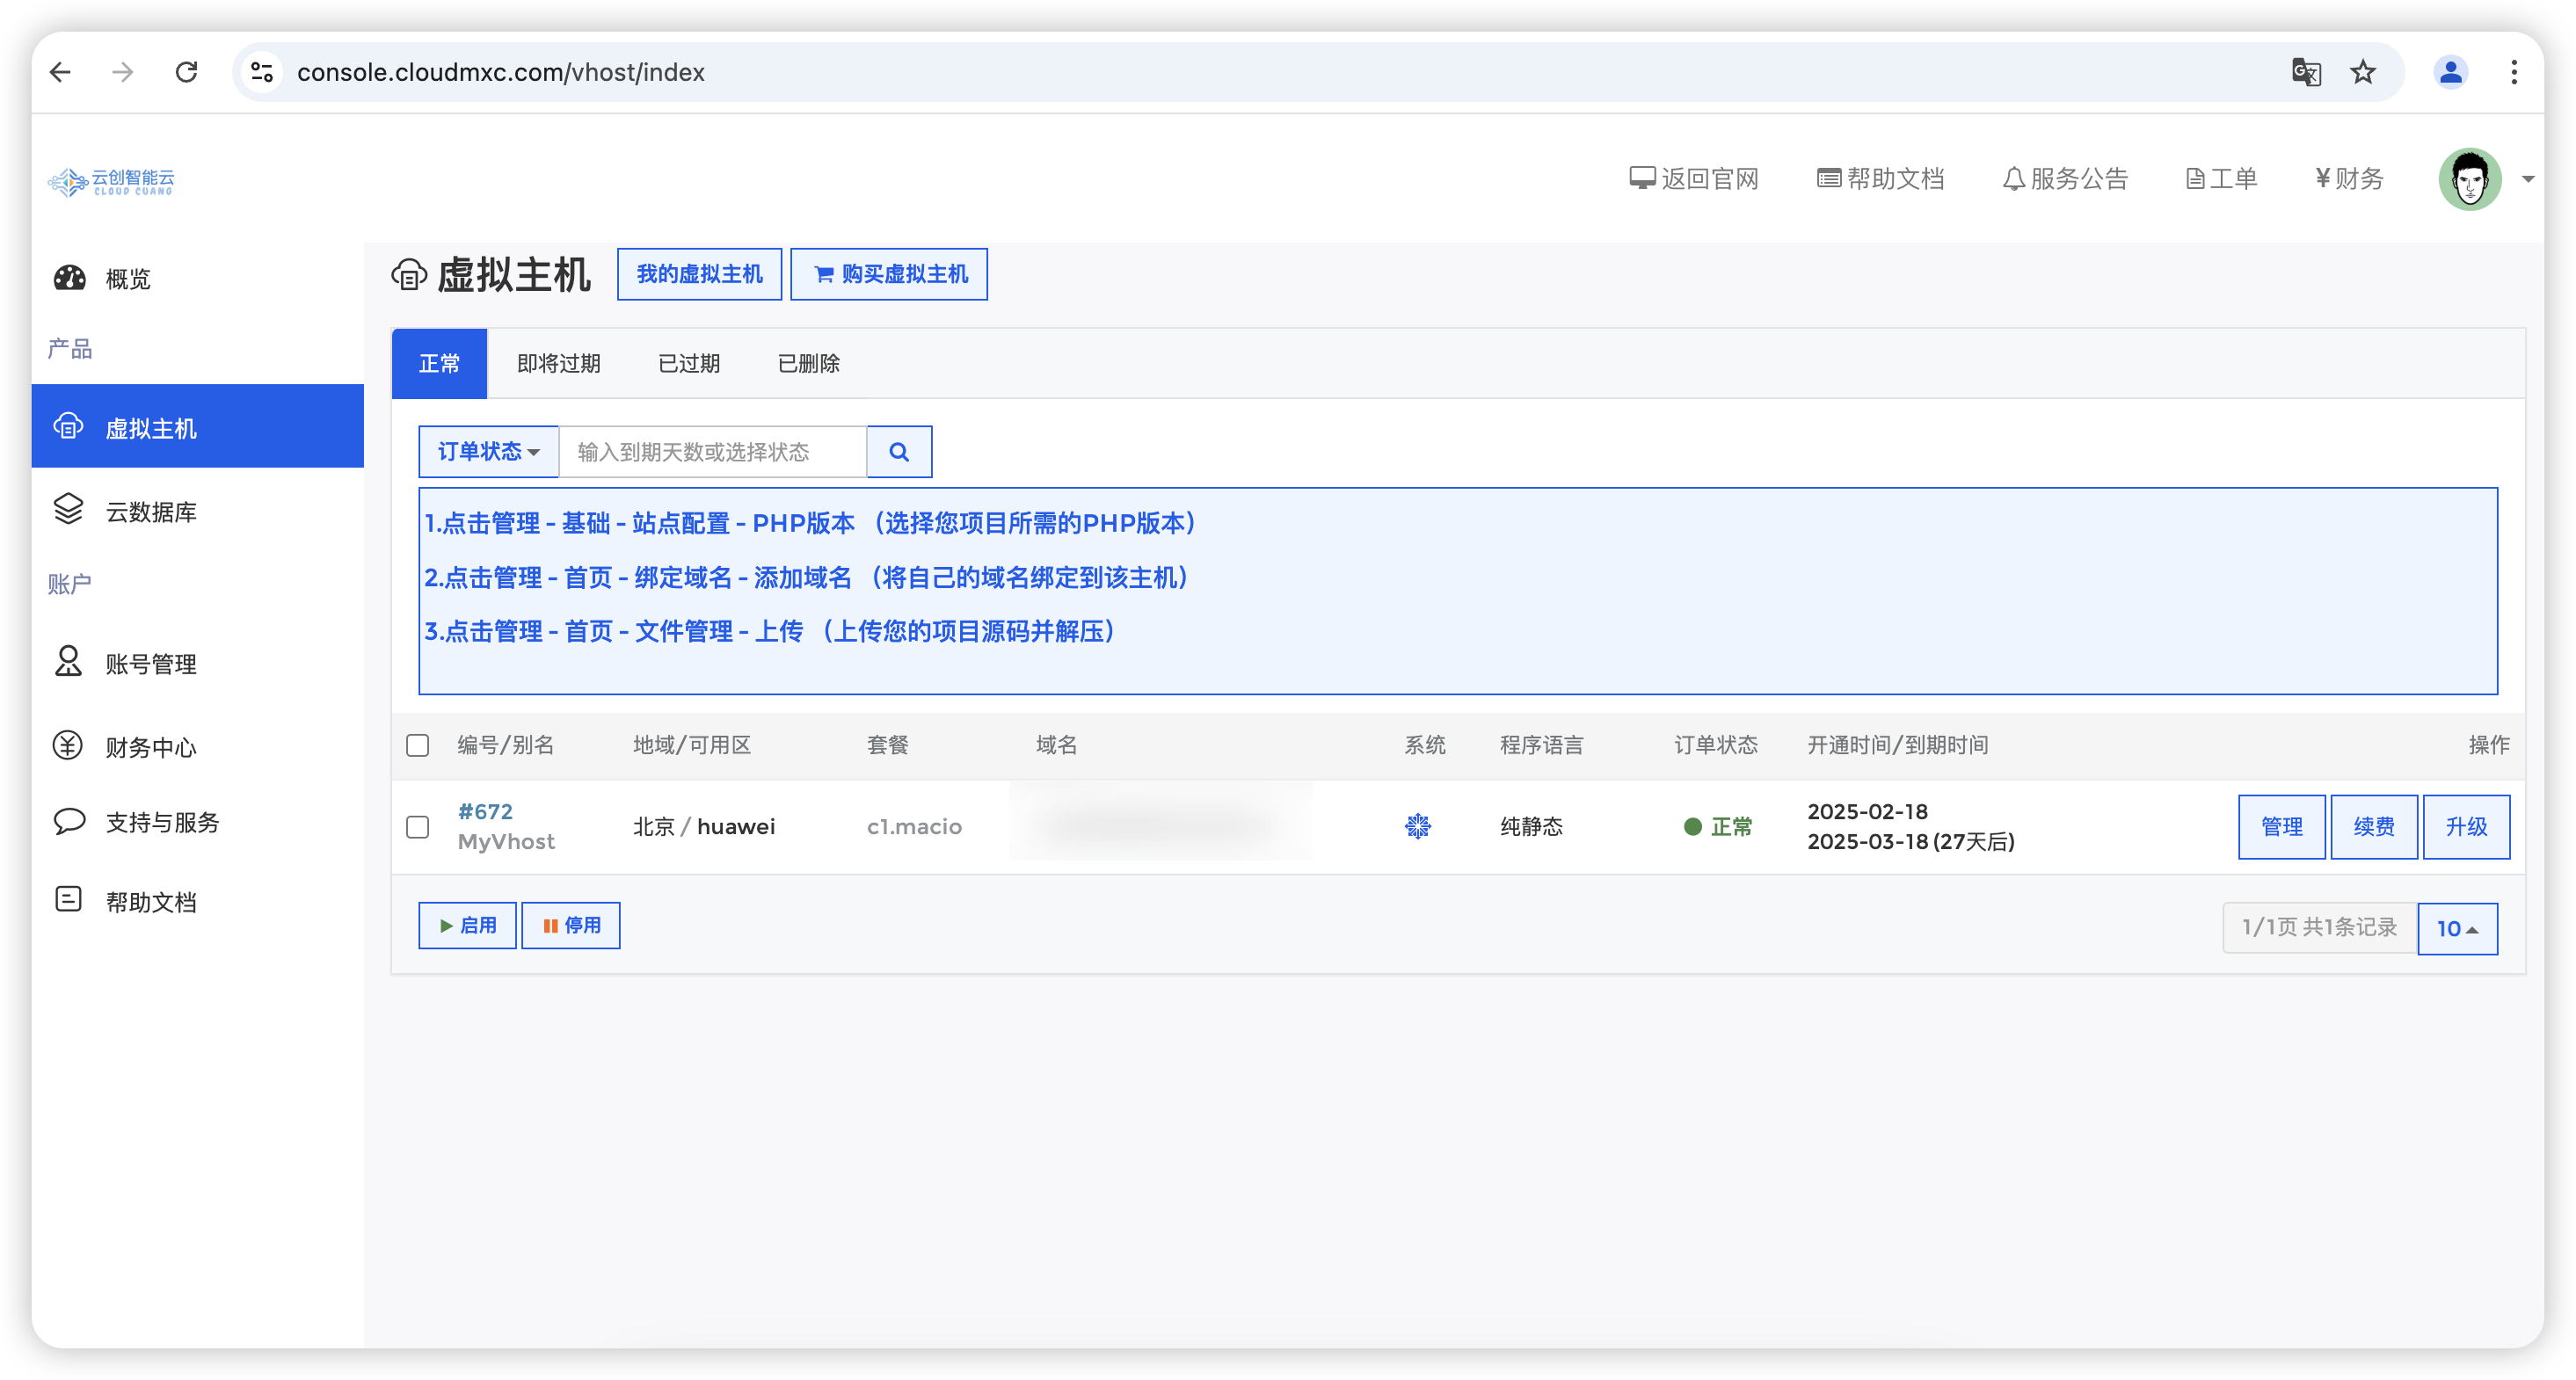Screen dimensions: 2576x1380
Task: Reload the current page
Action: click(186, 72)
